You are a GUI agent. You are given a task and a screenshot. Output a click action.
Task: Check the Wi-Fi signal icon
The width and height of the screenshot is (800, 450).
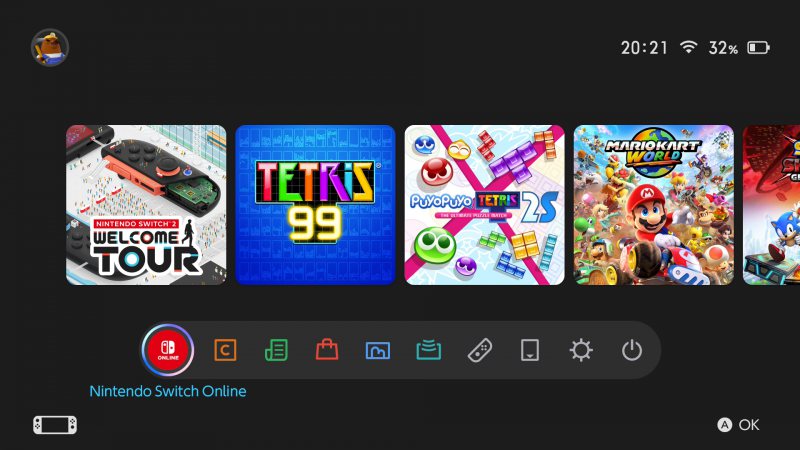pyautogui.click(x=688, y=47)
